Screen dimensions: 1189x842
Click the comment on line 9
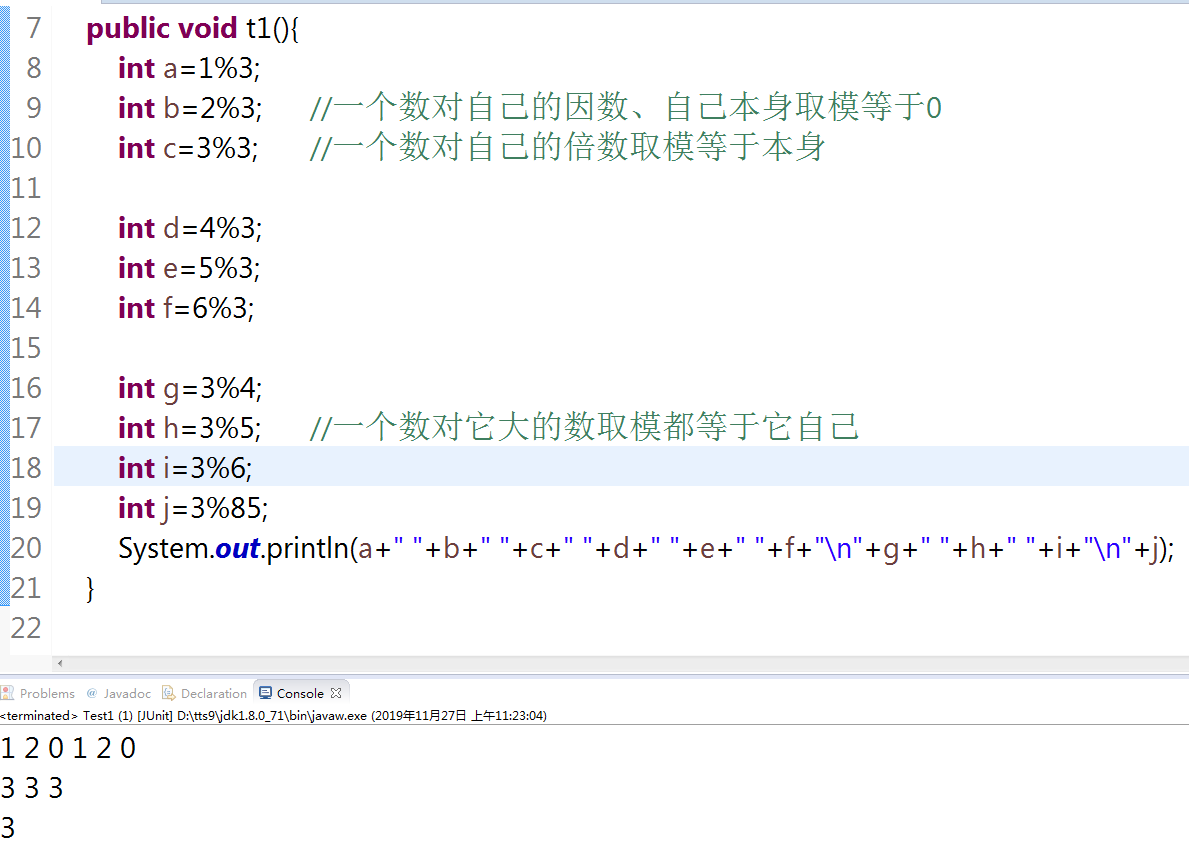click(x=626, y=107)
